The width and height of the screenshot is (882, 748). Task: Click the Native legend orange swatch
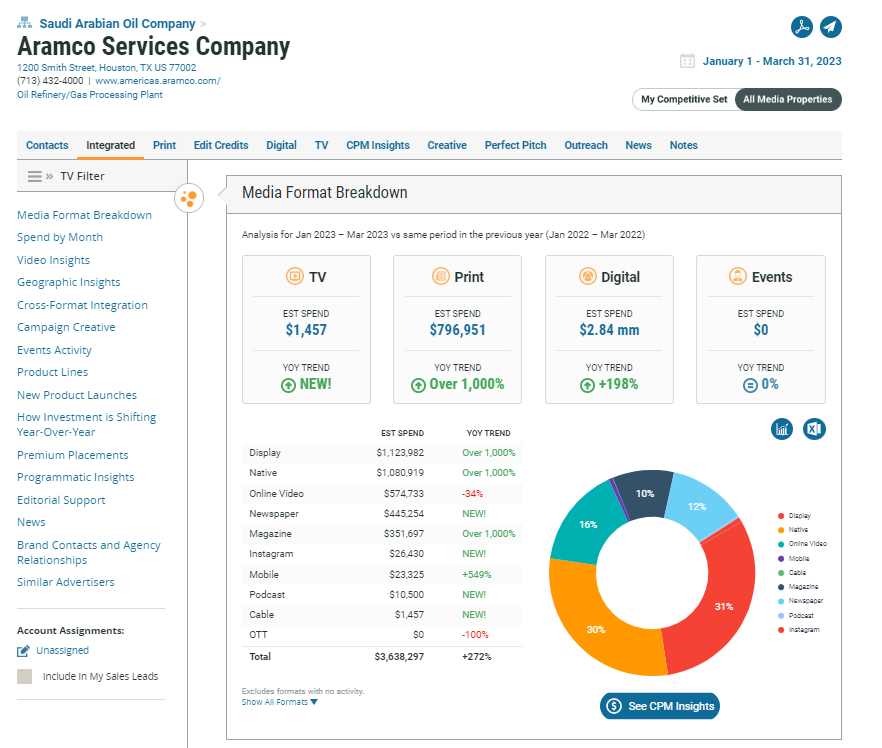[781, 530]
